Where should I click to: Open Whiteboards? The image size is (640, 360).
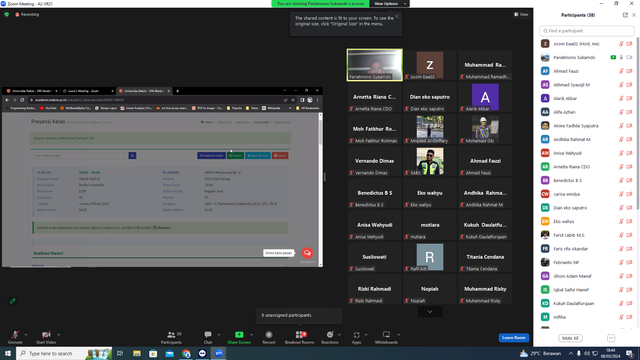pyautogui.click(x=386, y=337)
